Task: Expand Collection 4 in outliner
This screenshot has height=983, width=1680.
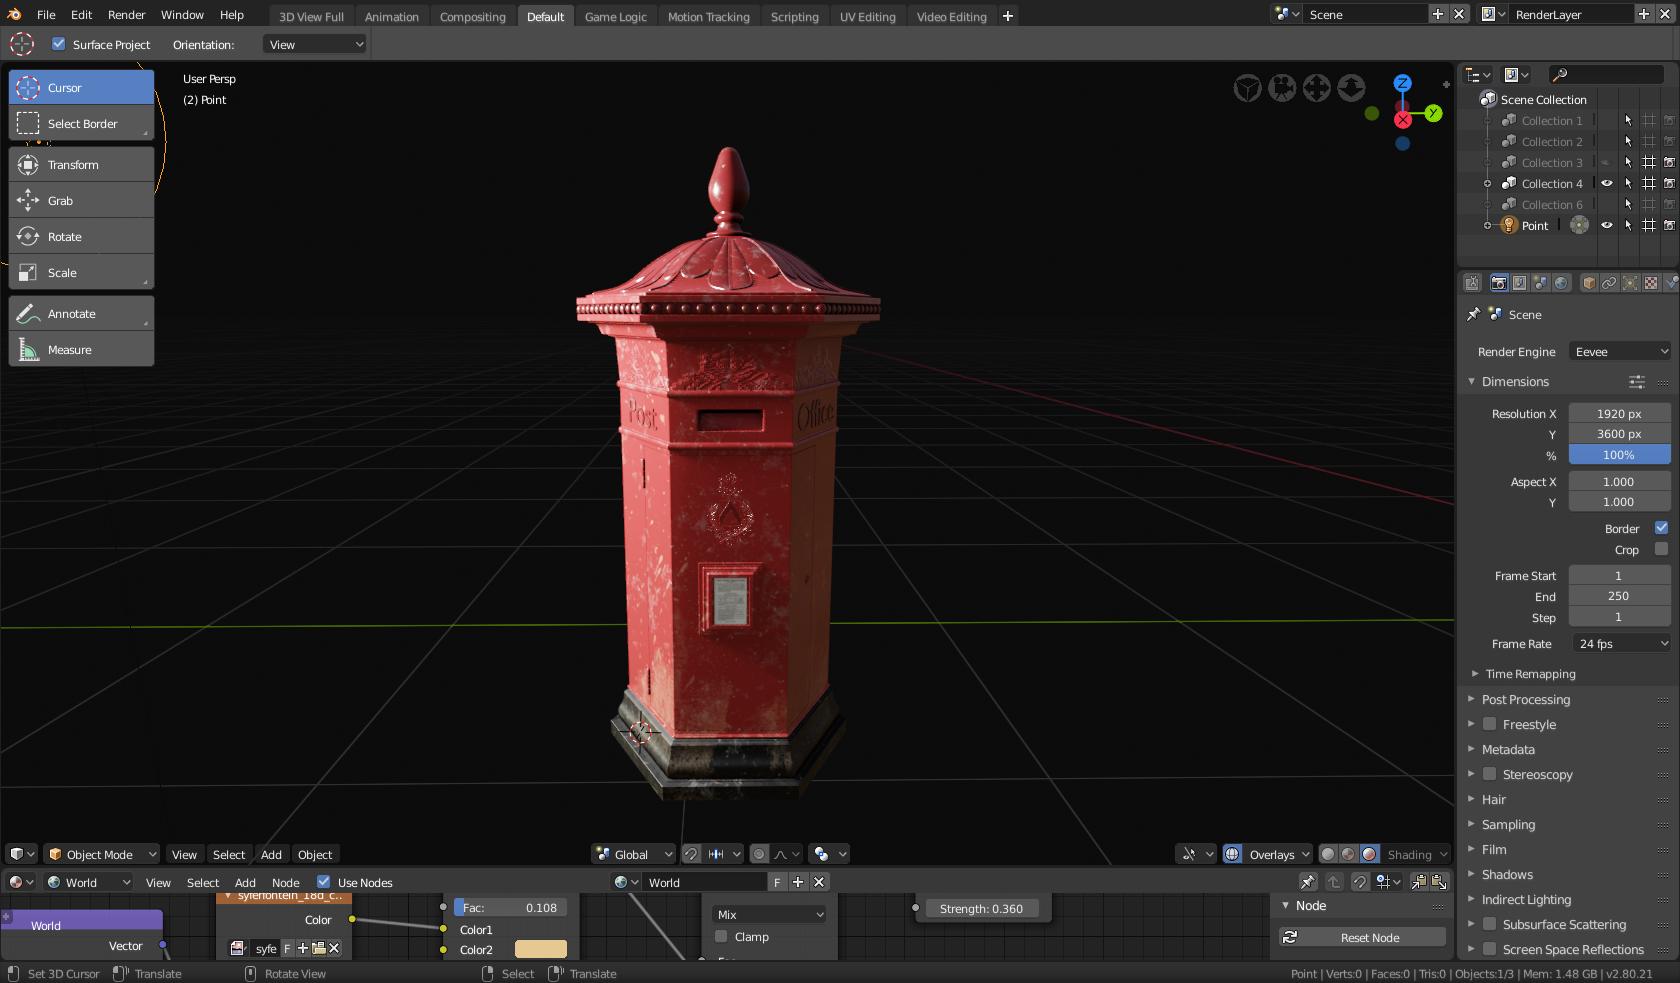Action: pyautogui.click(x=1487, y=183)
